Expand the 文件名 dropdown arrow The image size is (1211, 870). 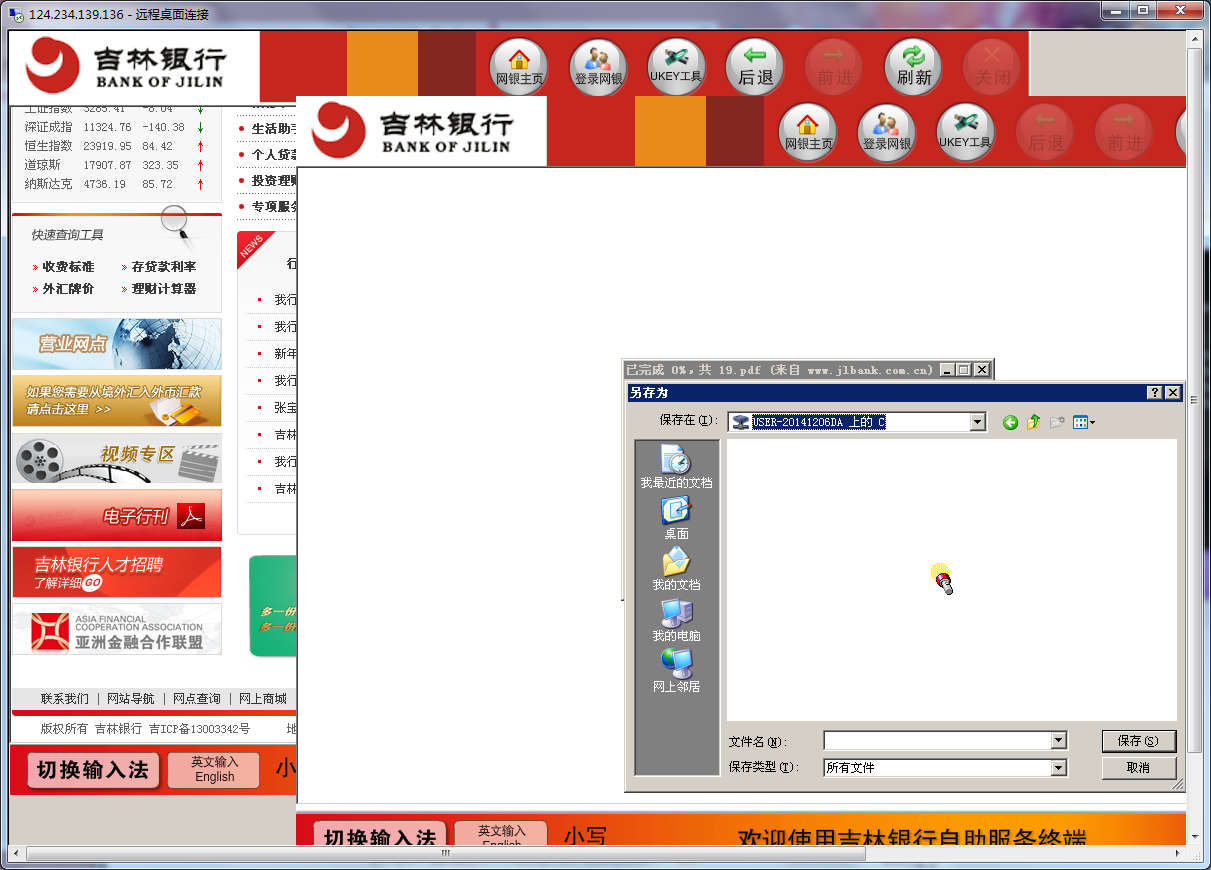1059,741
